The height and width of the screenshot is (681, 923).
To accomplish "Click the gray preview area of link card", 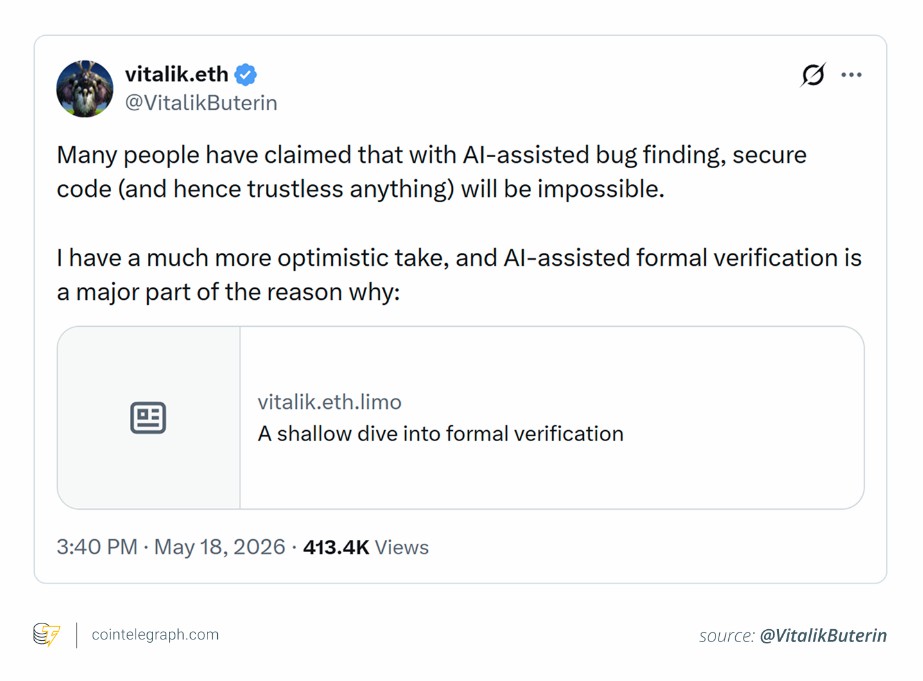I will tap(148, 418).
